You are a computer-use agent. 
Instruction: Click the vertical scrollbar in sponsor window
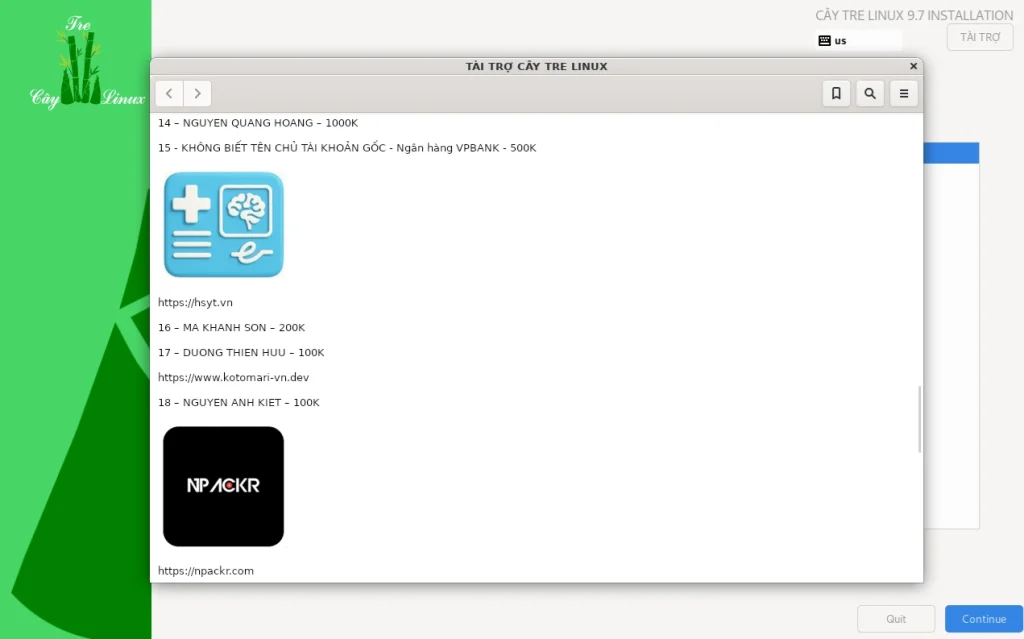pos(919,420)
